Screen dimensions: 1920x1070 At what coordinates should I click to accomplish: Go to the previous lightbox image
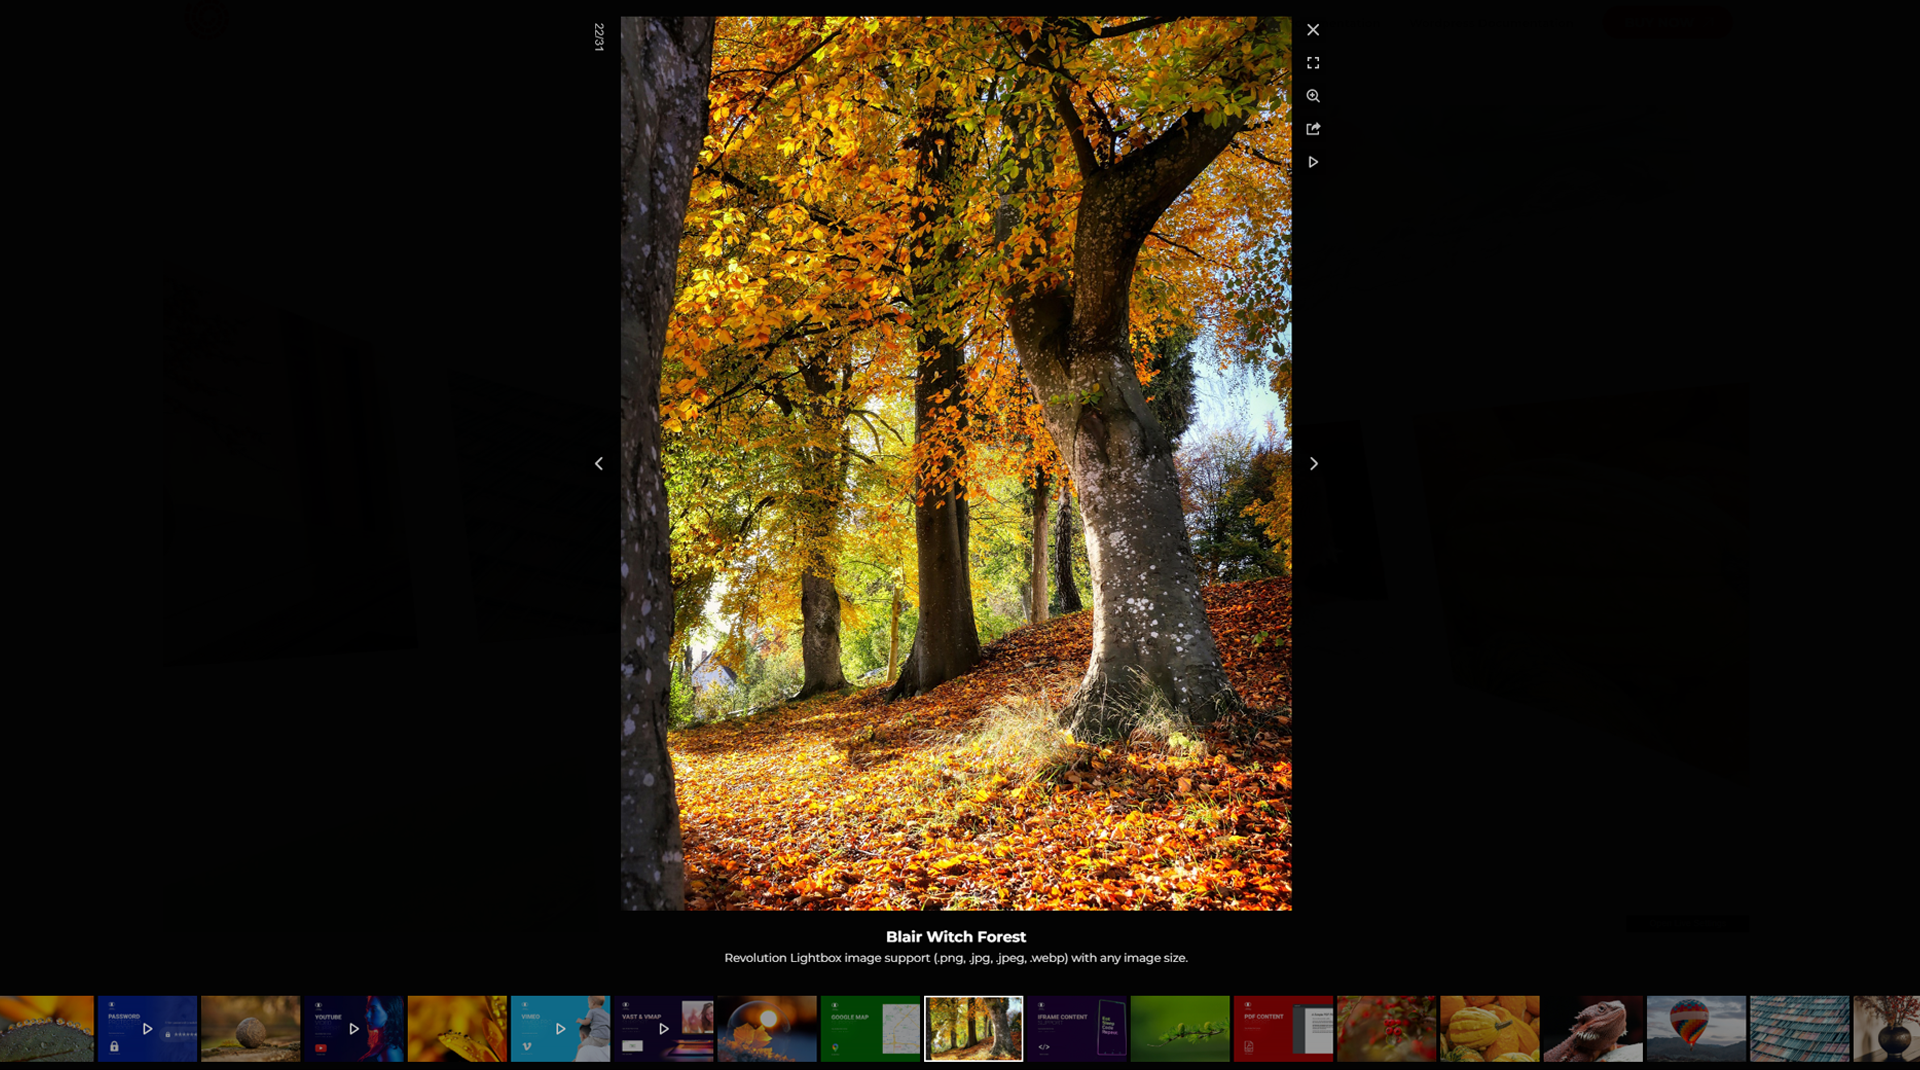tap(599, 463)
